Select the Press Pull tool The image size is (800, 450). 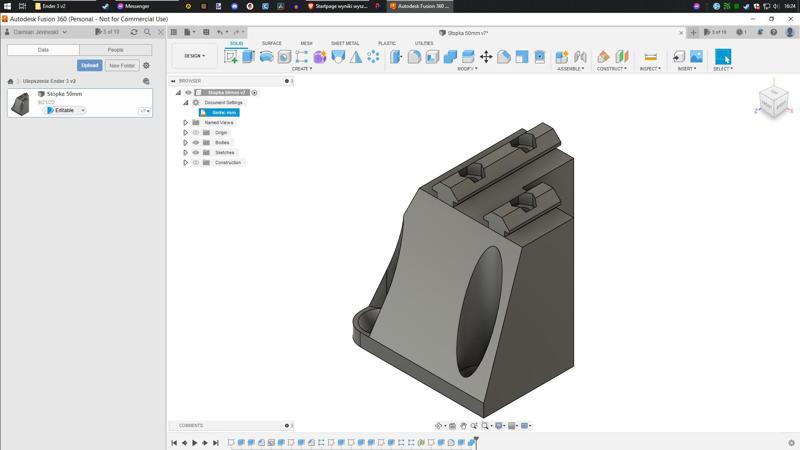[396, 57]
